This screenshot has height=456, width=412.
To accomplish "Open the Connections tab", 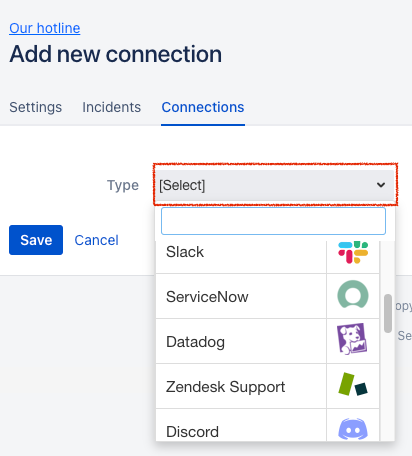I will pos(203,107).
